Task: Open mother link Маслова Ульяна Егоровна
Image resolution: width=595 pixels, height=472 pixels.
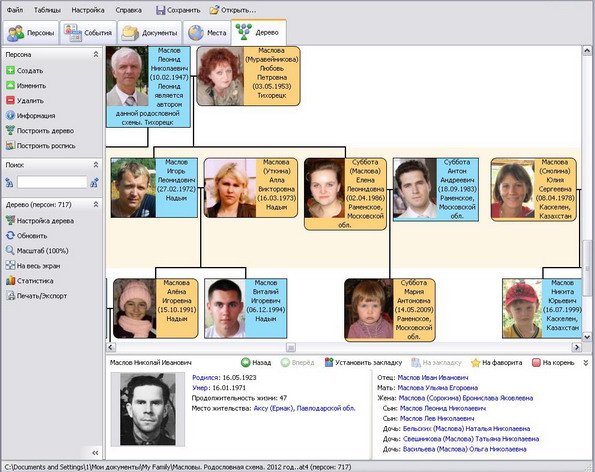Action: point(438,388)
